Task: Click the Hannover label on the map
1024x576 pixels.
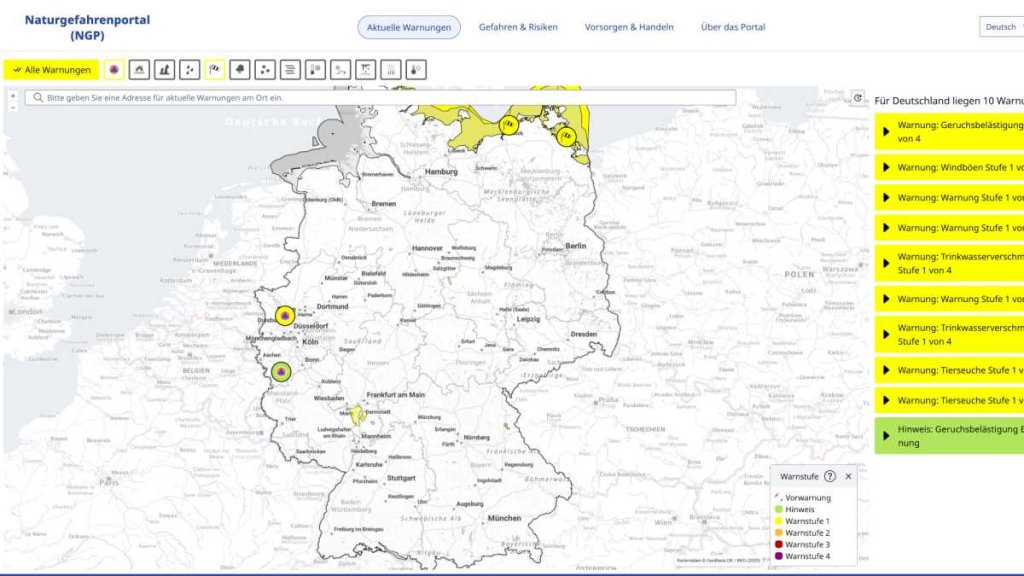Action: pos(427,248)
